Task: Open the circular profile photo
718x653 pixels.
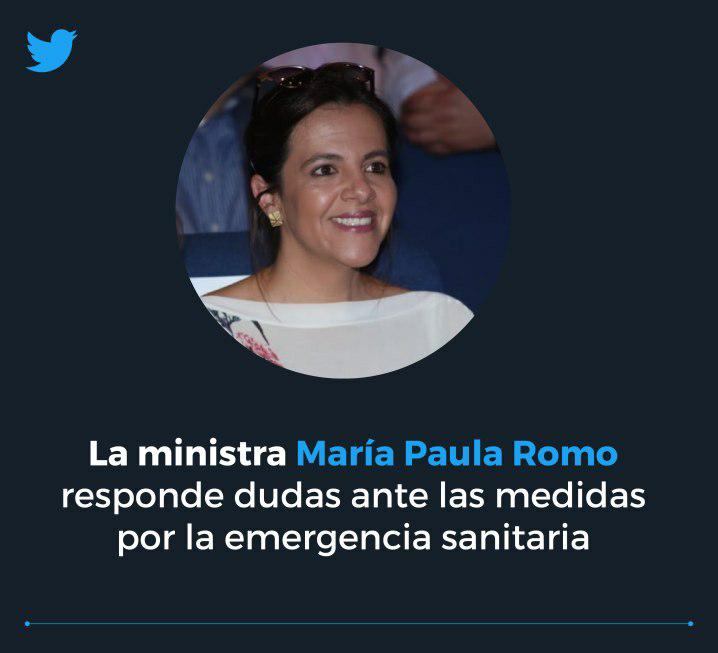Action: pos(343,211)
